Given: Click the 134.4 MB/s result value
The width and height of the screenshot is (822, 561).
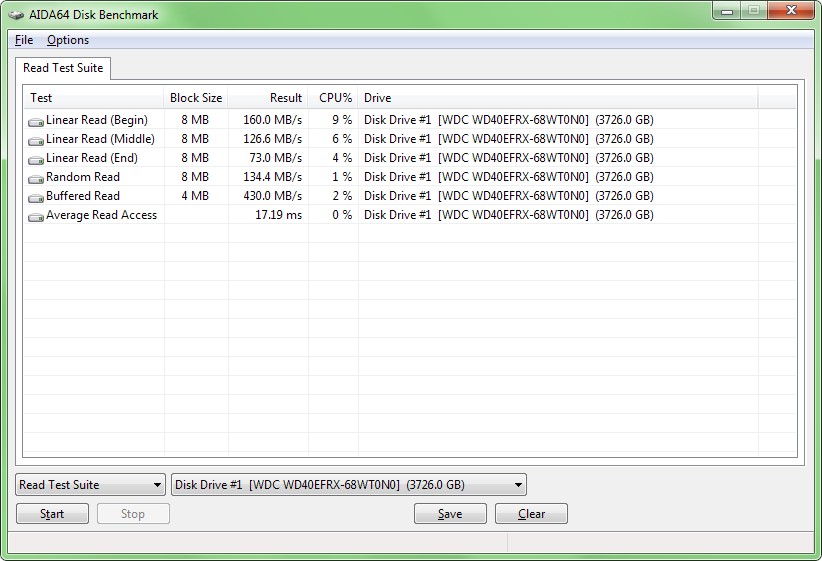Looking at the screenshot, I should [273, 177].
